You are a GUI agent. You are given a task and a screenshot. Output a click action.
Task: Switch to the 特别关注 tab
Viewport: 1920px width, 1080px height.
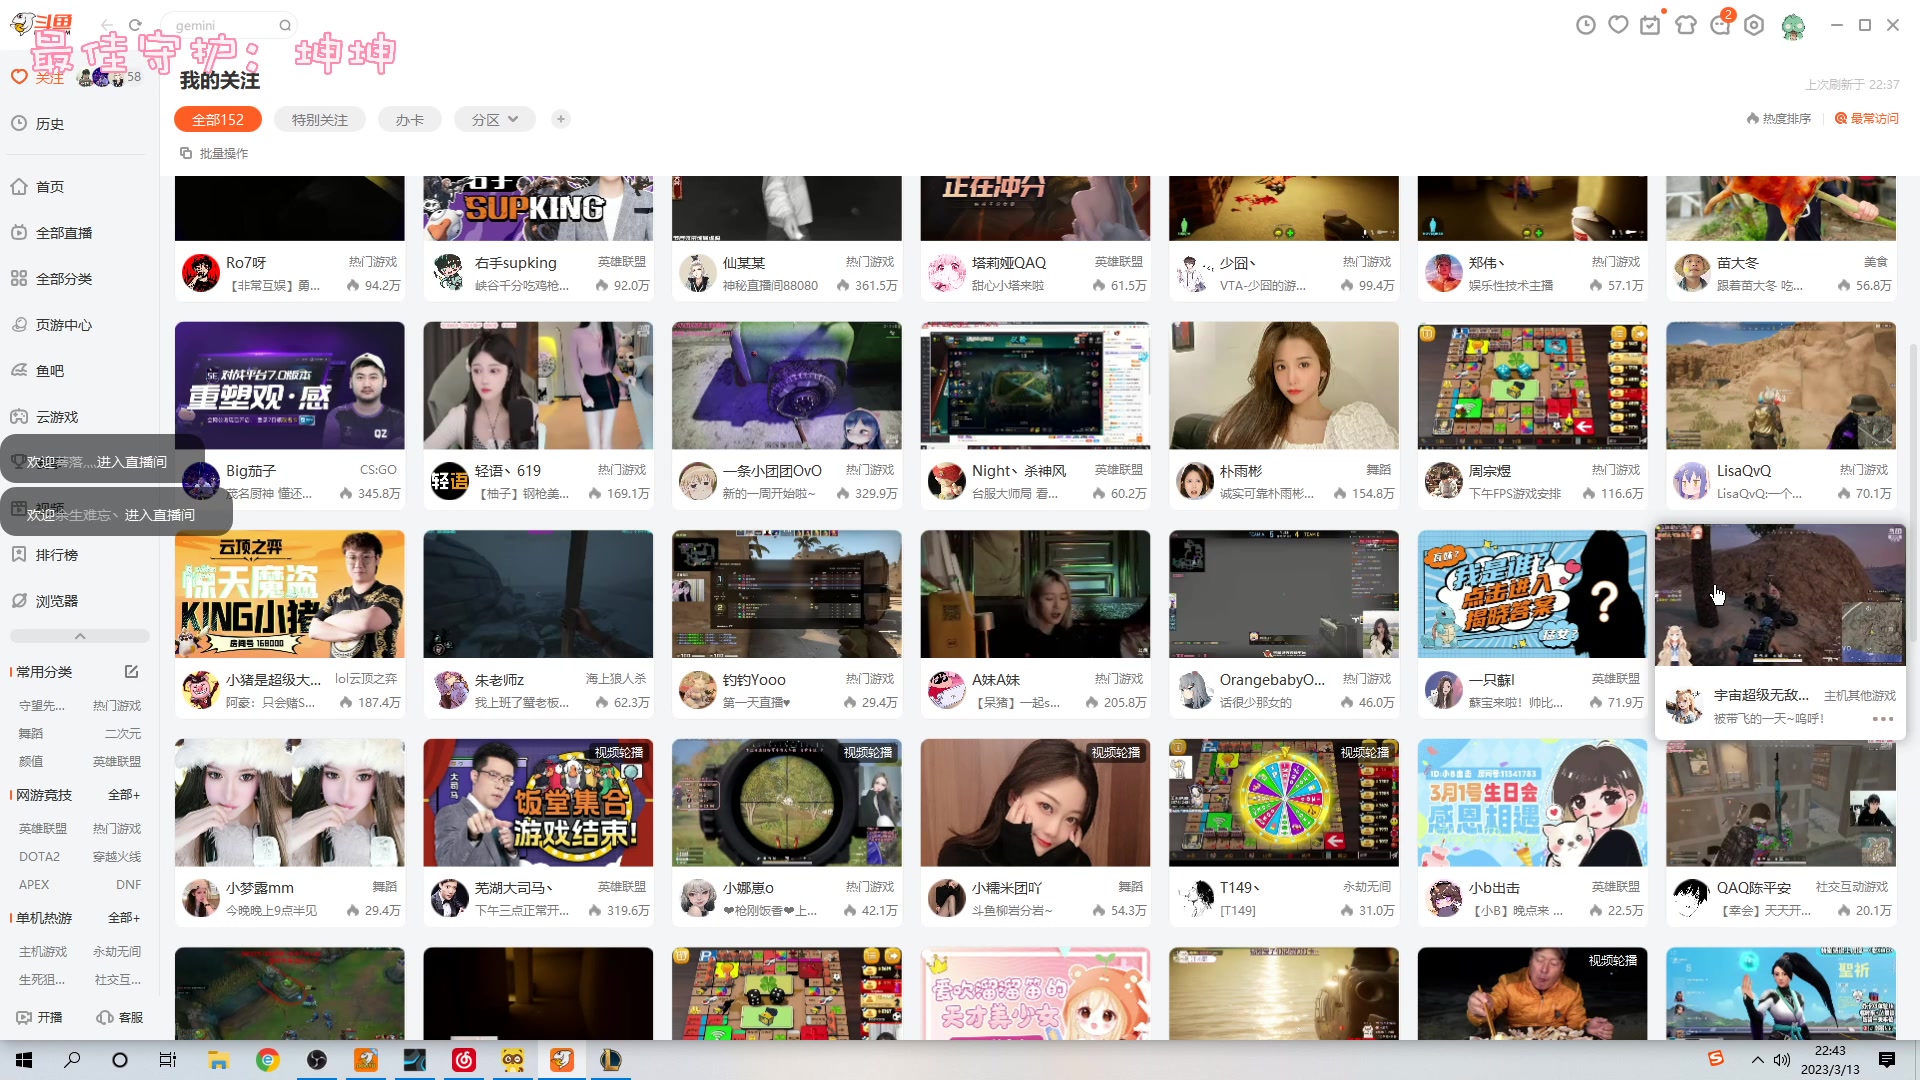pos(319,119)
